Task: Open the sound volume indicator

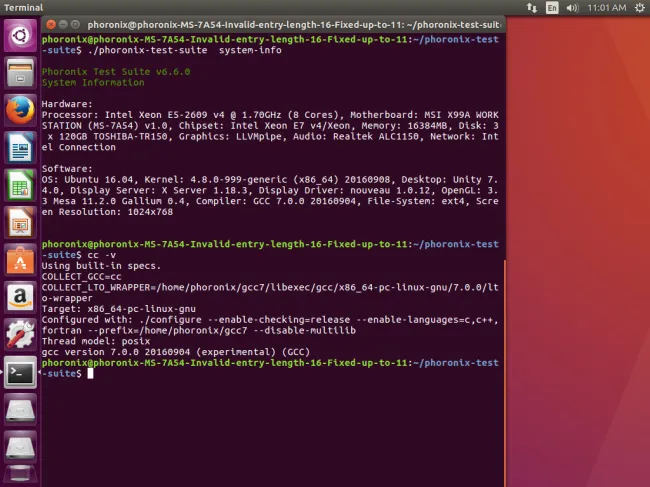Action: tap(572, 7)
